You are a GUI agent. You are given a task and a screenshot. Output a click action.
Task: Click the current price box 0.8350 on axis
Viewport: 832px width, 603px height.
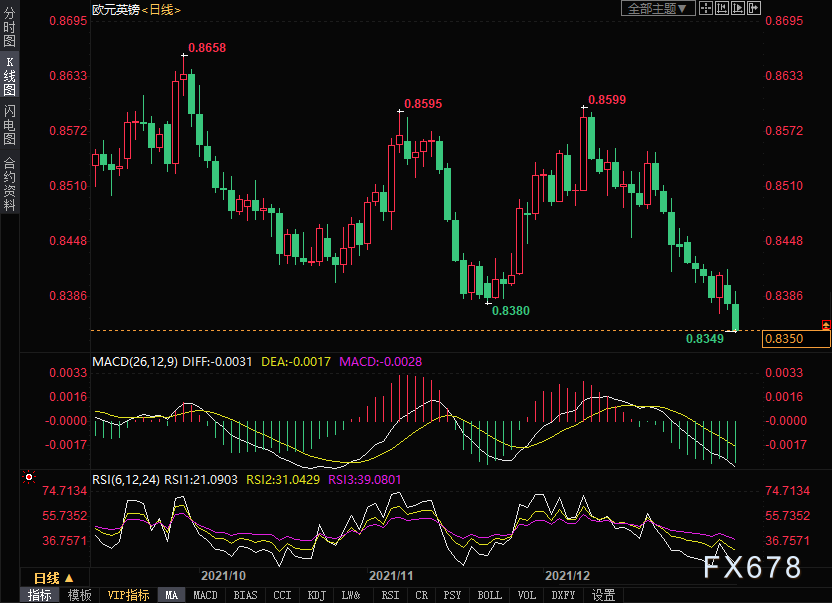(x=796, y=339)
